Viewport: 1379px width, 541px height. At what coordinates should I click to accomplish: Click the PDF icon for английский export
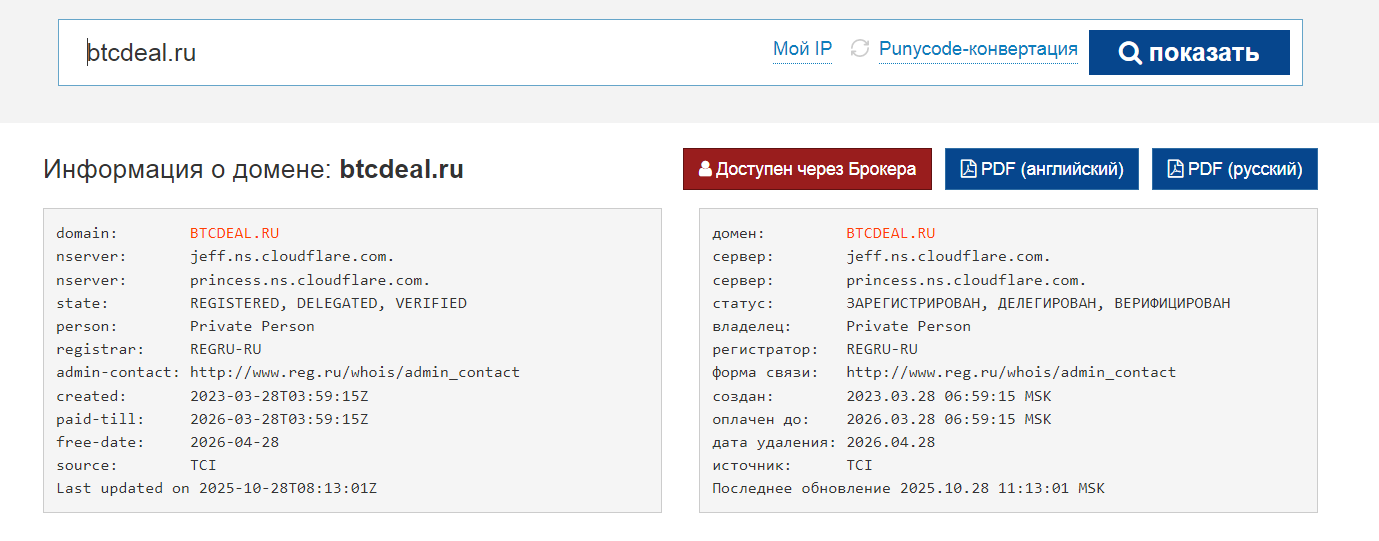tap(968, 169)
